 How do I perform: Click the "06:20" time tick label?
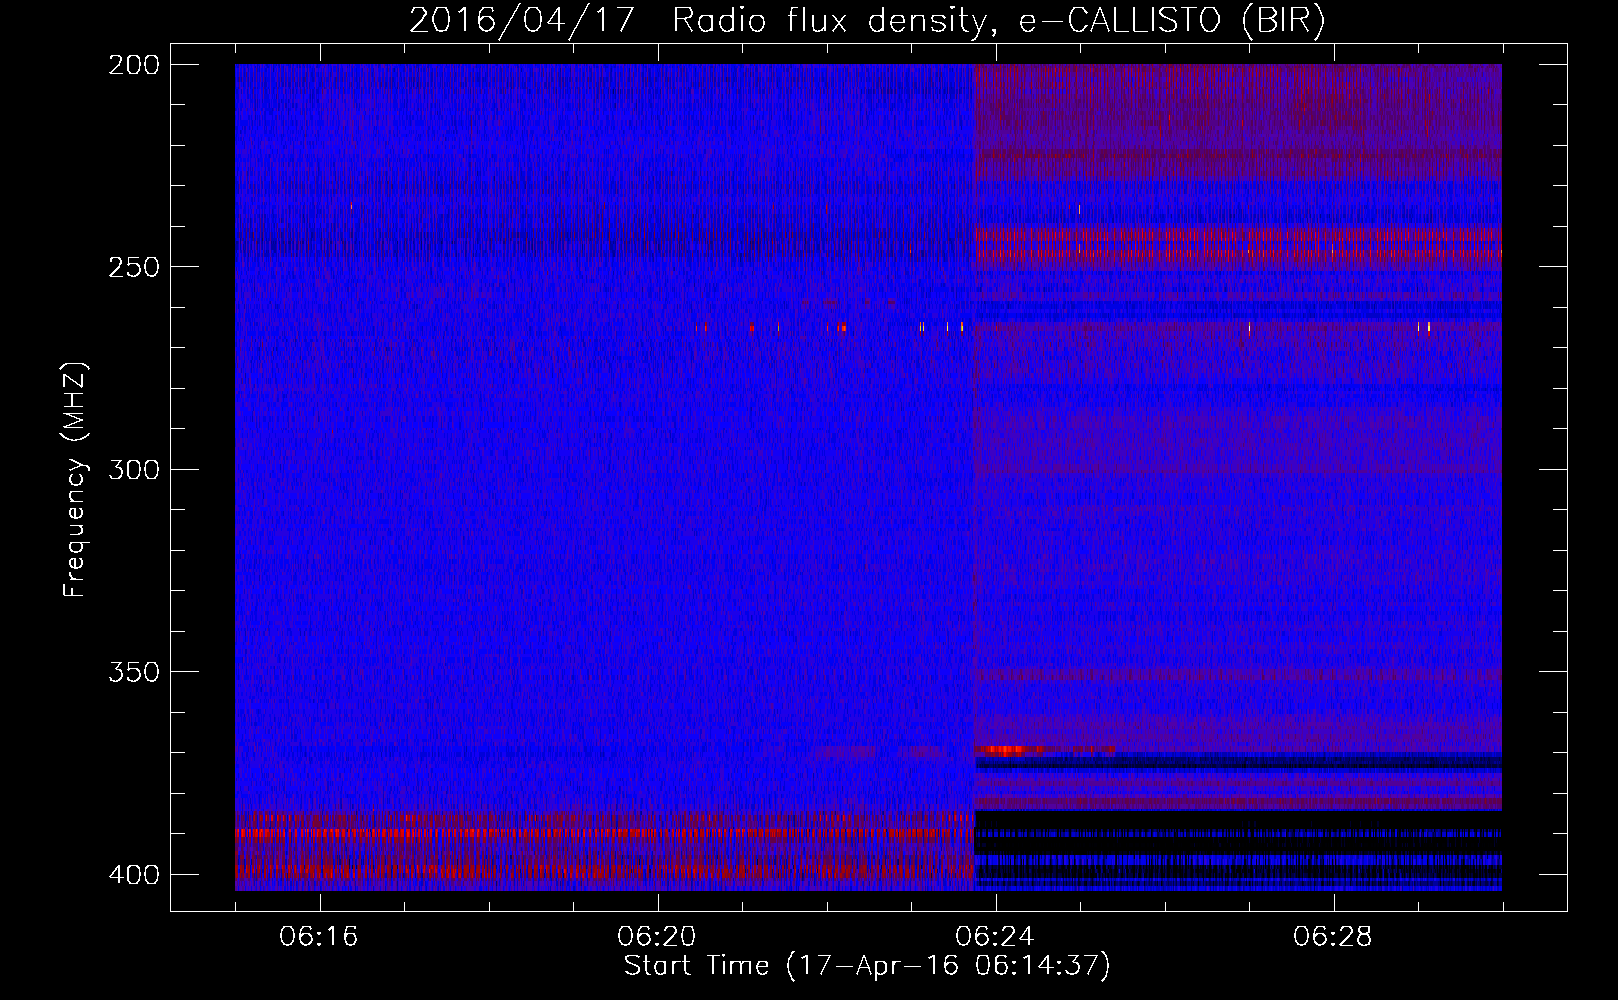(657, 936)
